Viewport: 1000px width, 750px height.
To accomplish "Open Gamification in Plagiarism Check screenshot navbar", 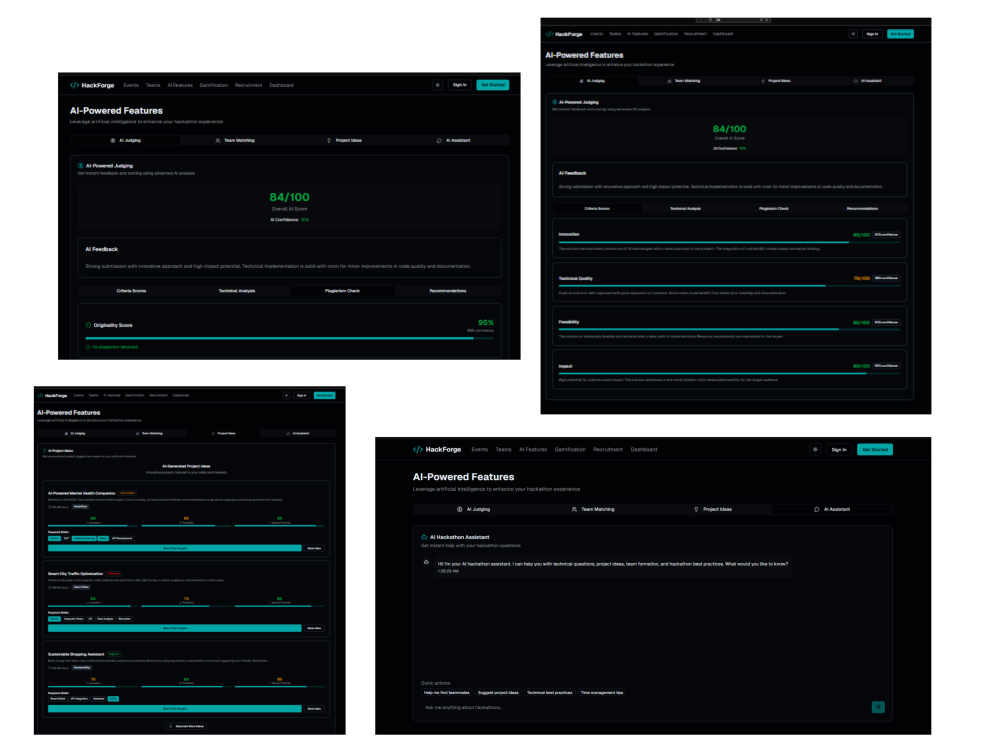I will coord(214,85).
